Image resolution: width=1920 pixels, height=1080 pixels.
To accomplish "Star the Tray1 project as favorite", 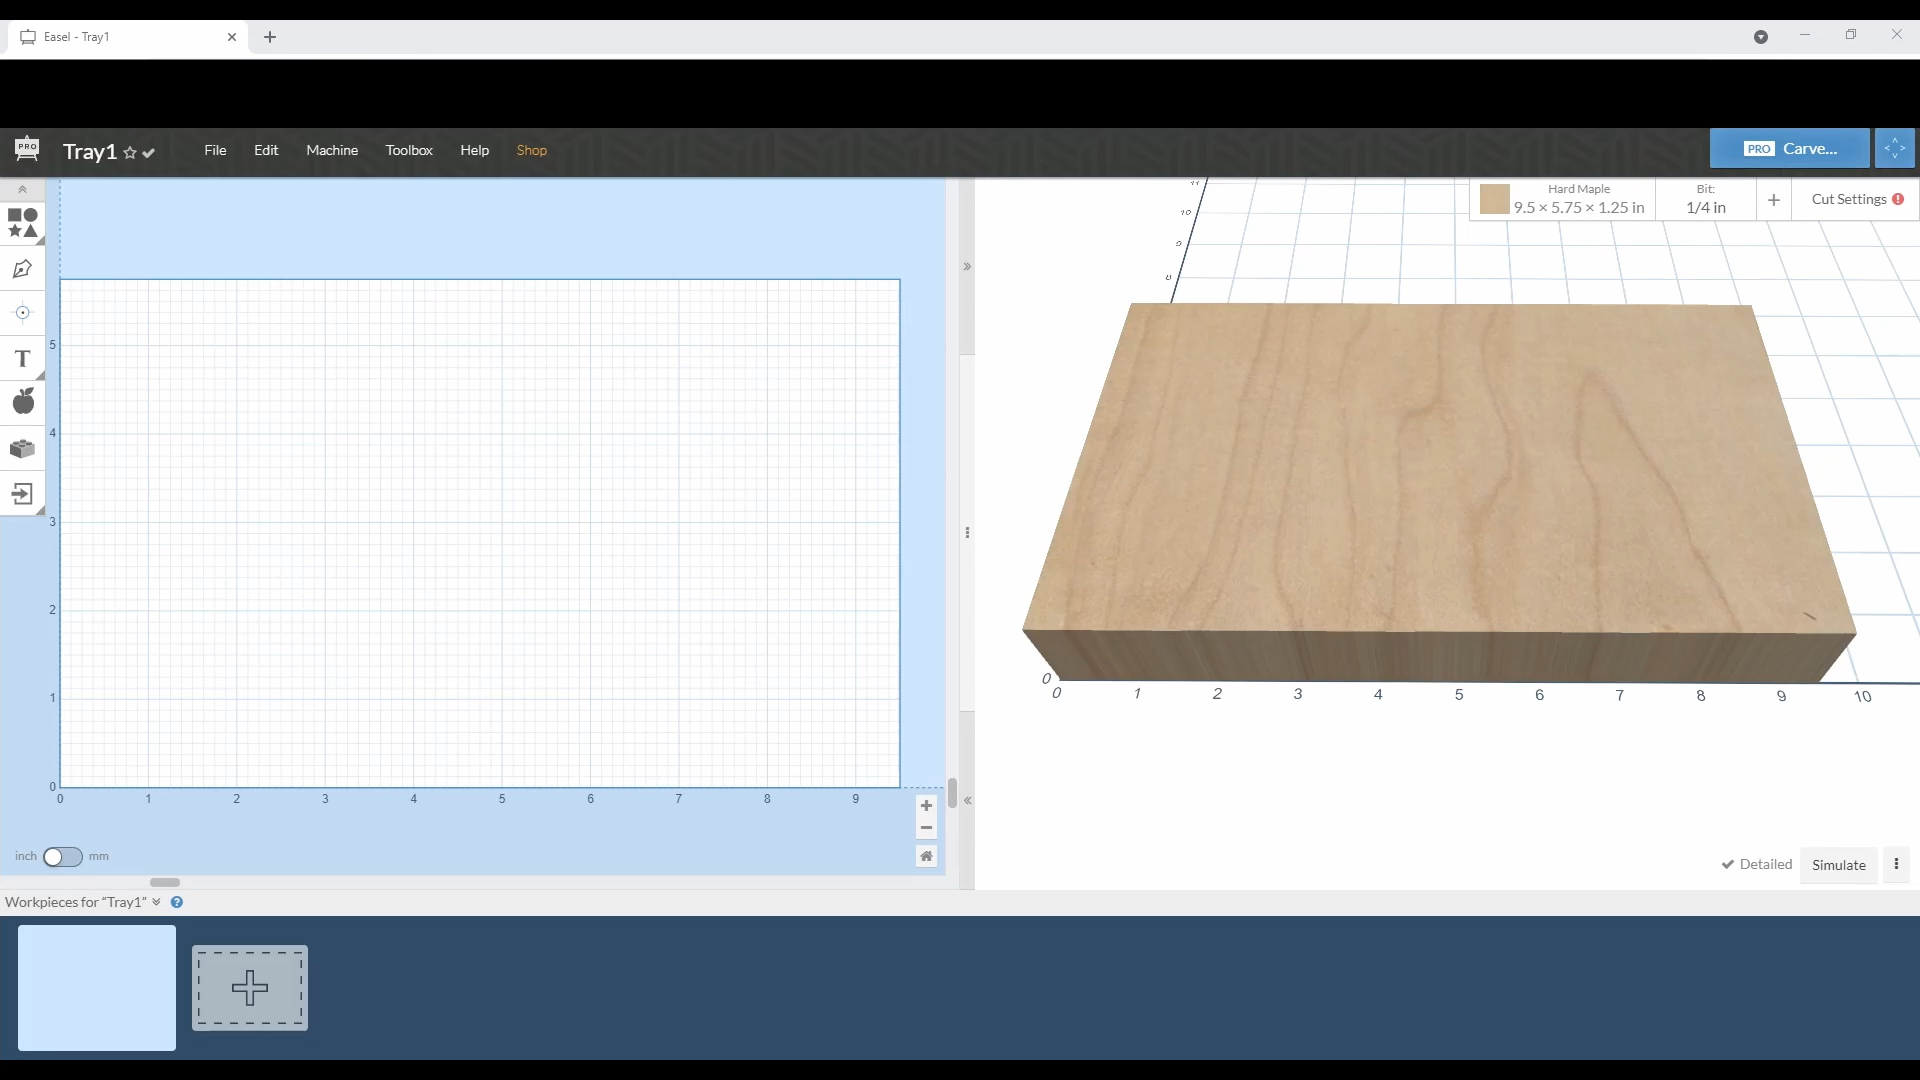I will coord(131,152).
